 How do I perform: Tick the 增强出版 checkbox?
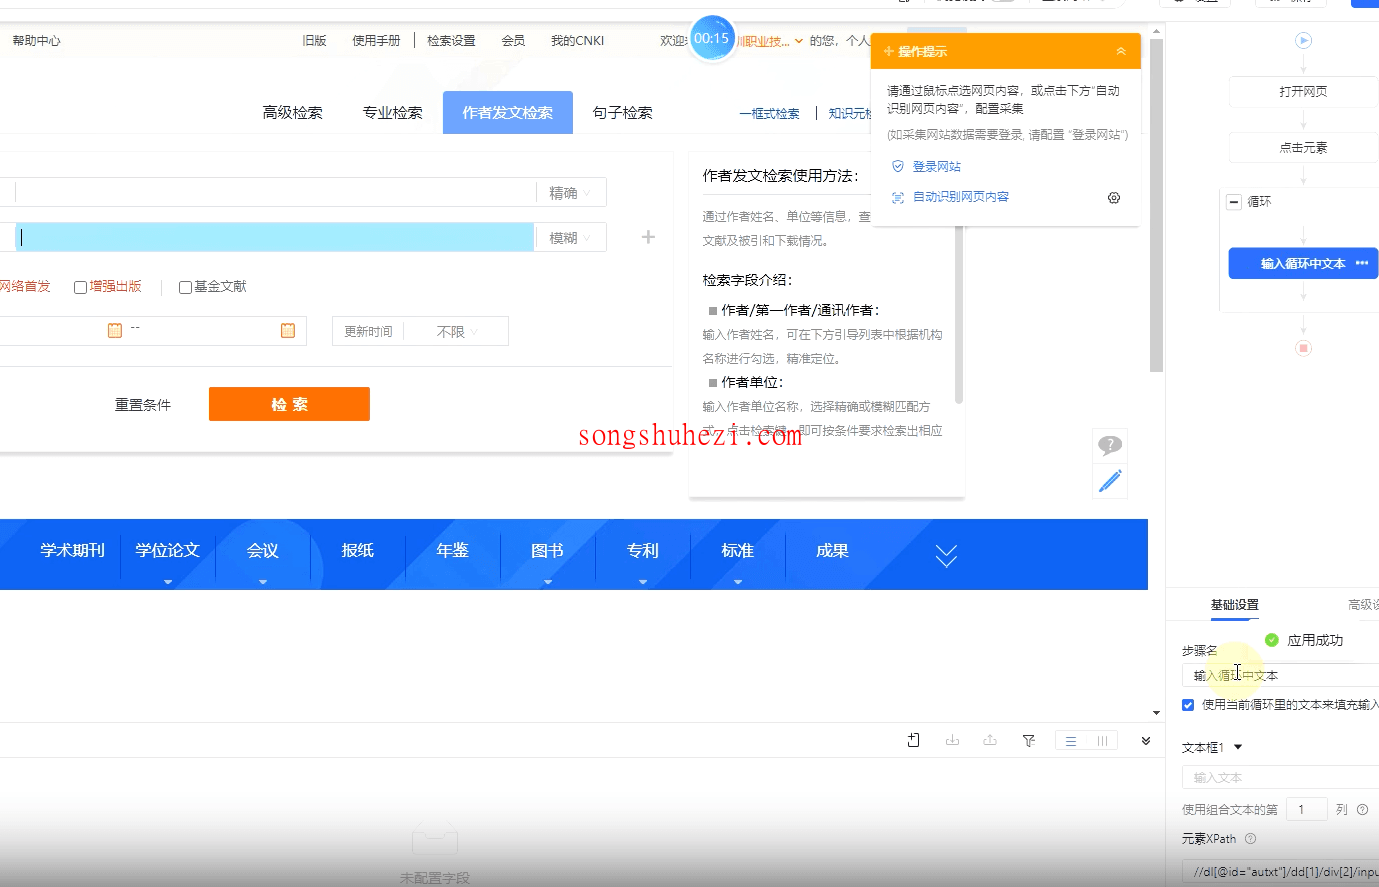point(80,287)
